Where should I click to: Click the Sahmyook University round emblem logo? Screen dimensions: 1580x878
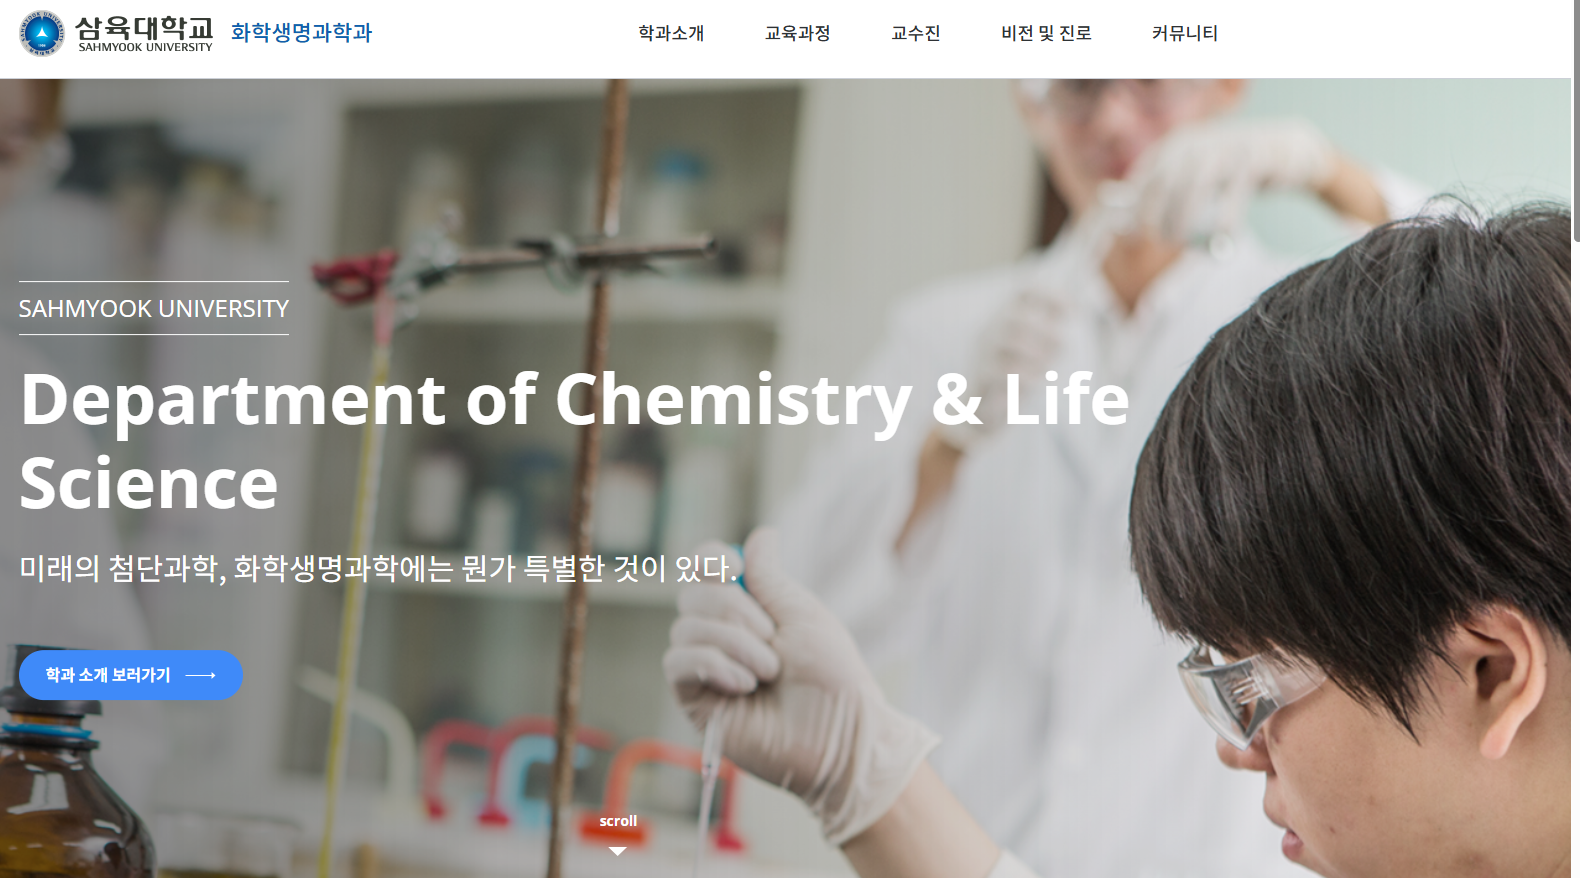(x=42, y=33)
